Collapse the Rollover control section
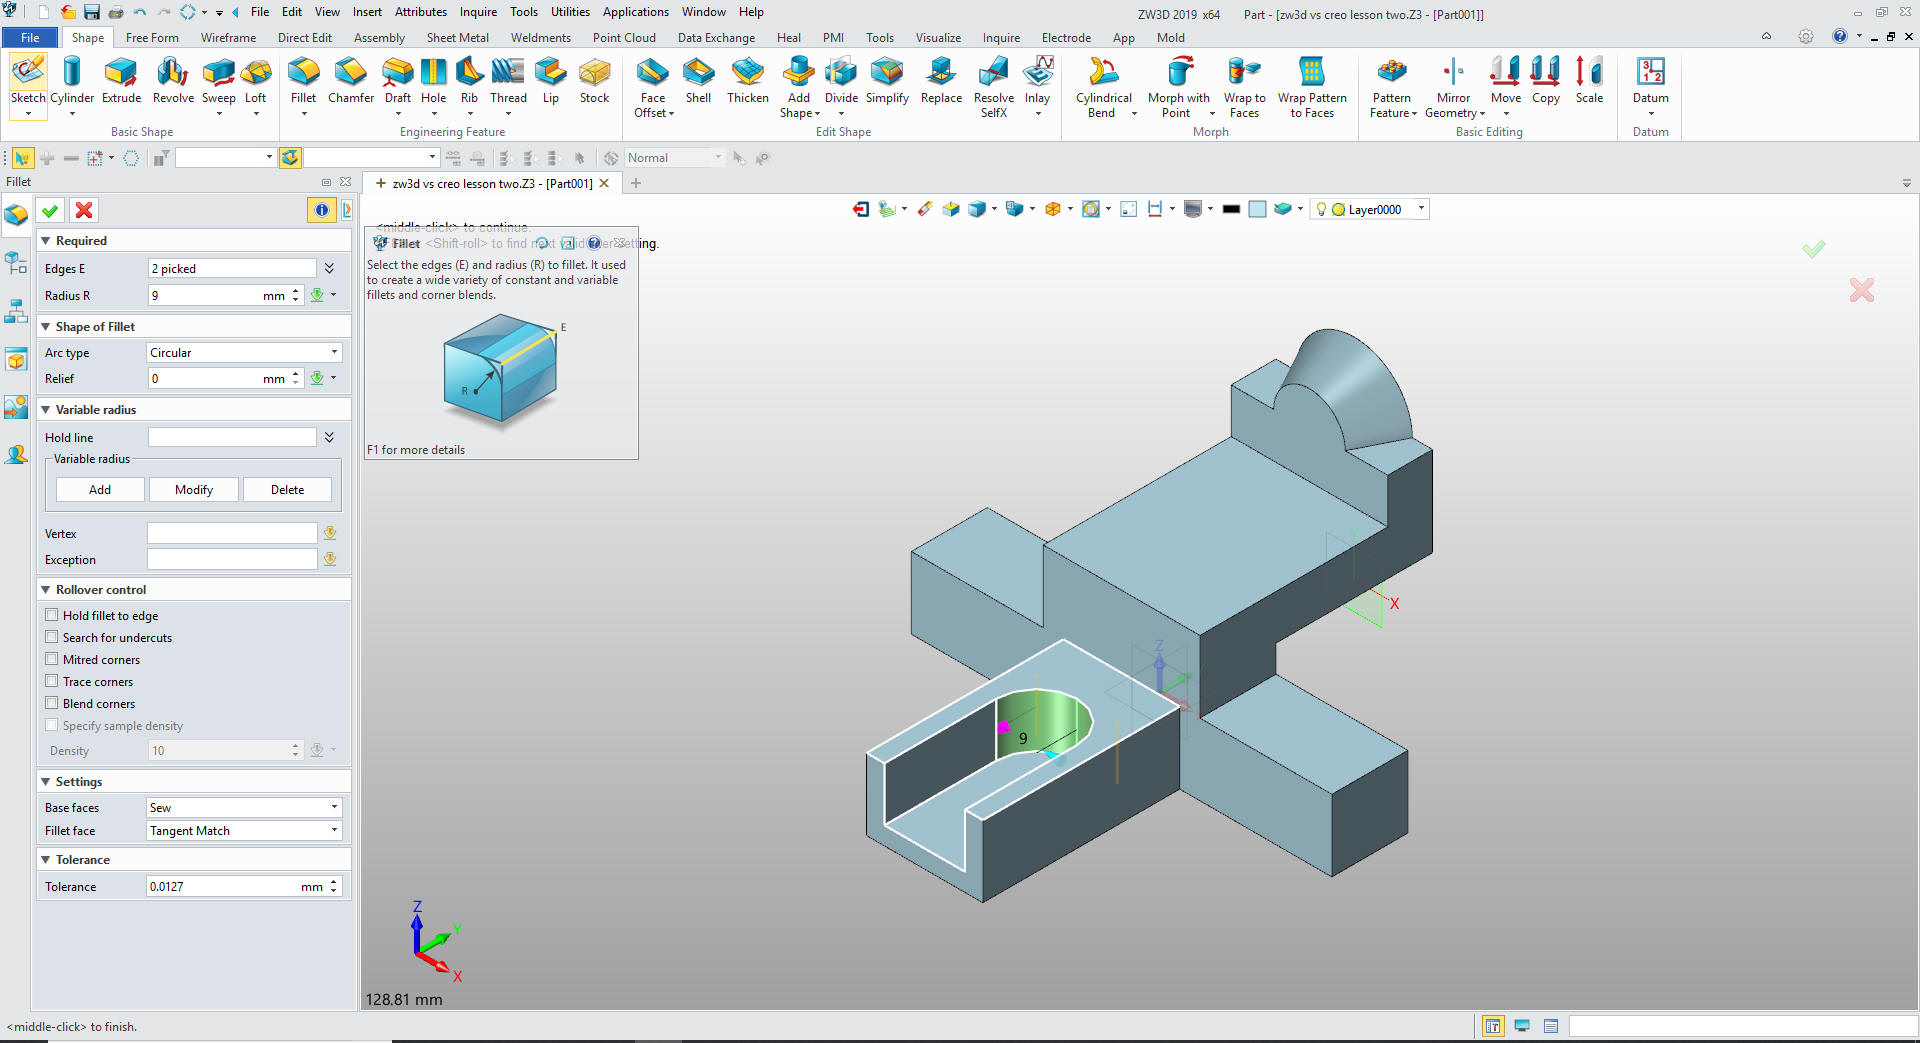1920x1043 pixels. pos(46,590)
